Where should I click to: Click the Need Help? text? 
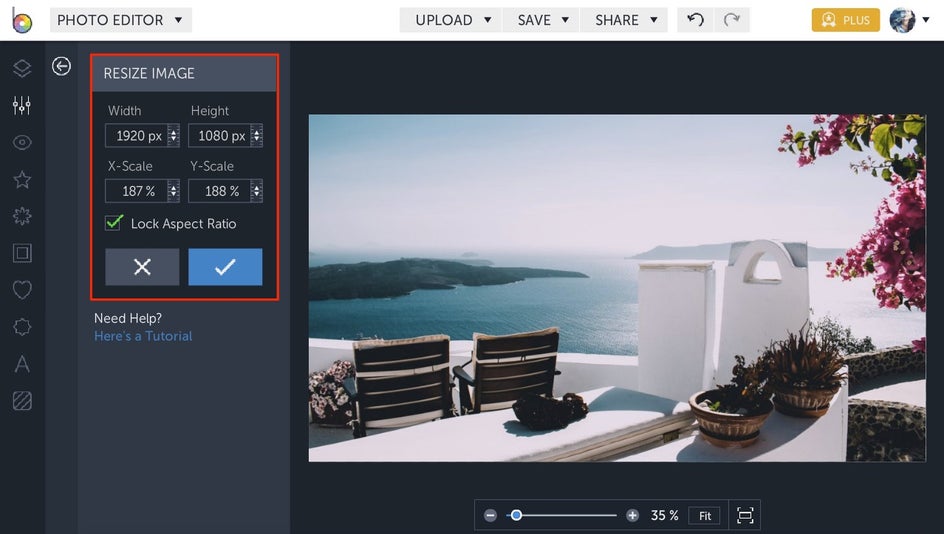pos(128,318)
